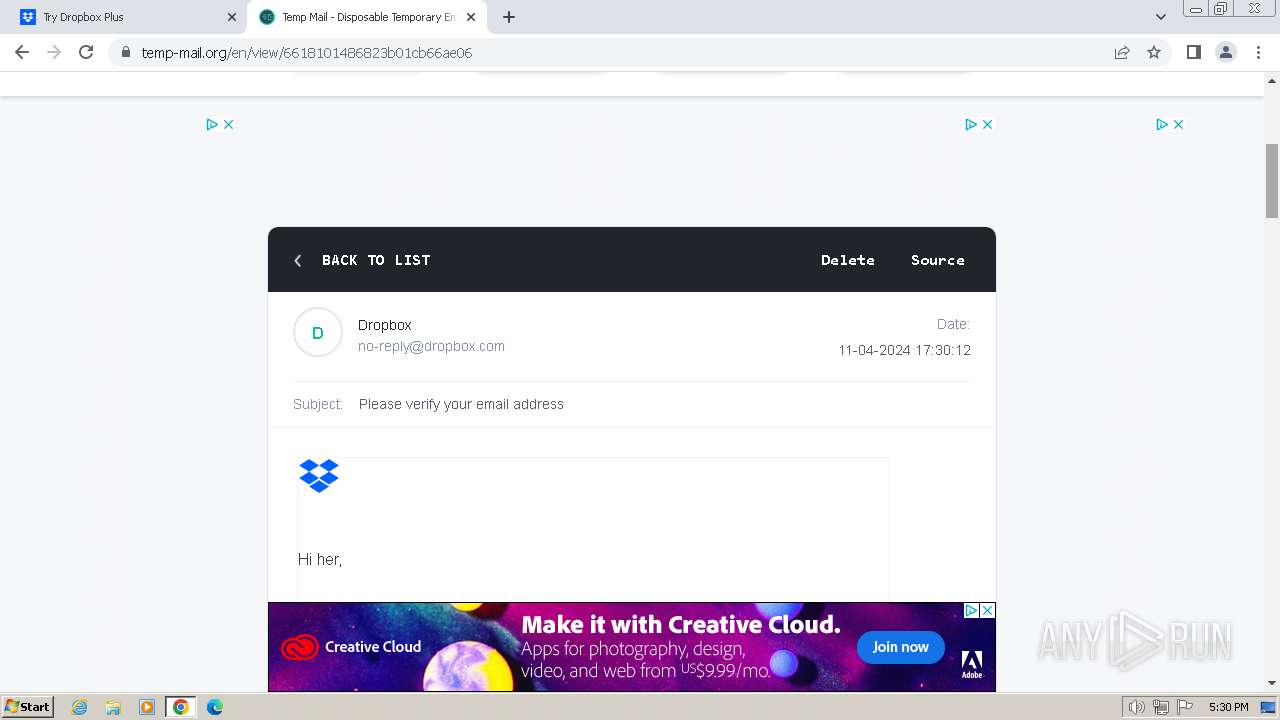Open AdChoices icon on middle ad
The width and height of the screenshot is (1280, 720).
[971, 124]
